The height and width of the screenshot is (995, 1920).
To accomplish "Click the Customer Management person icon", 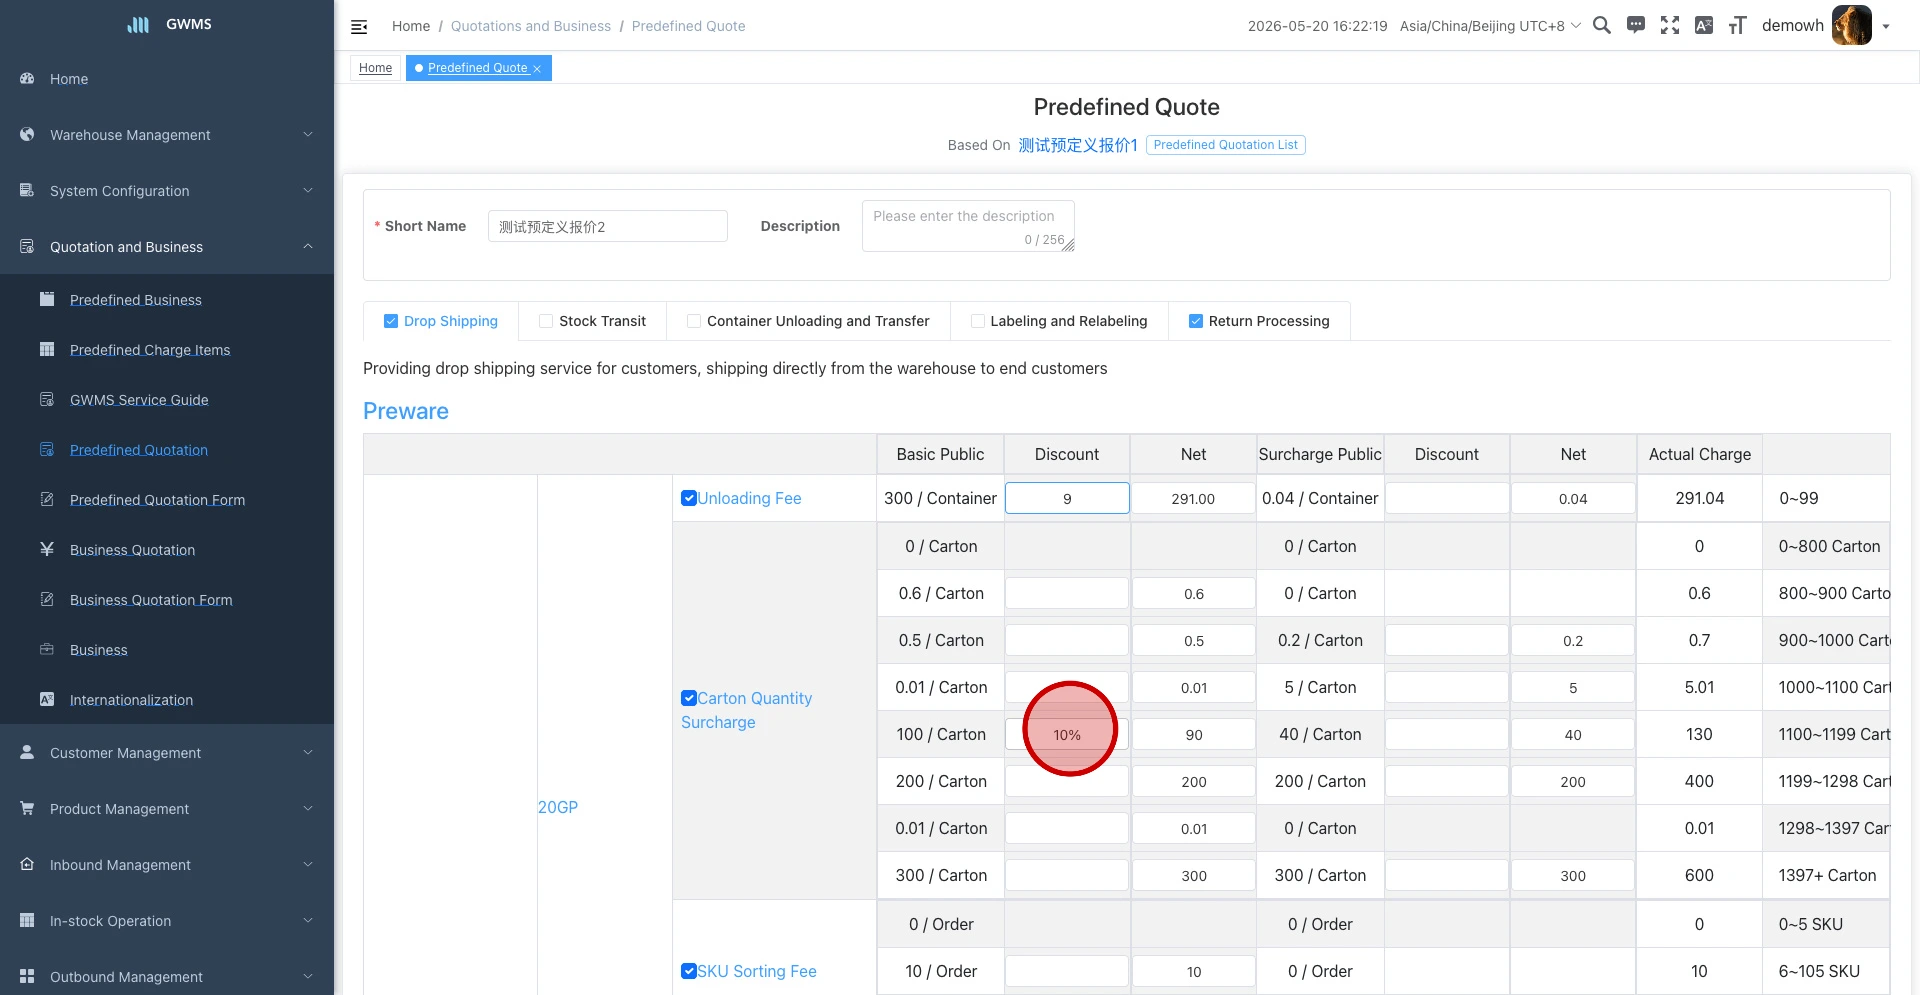I will pyautogui.click(x=27, y=752).
